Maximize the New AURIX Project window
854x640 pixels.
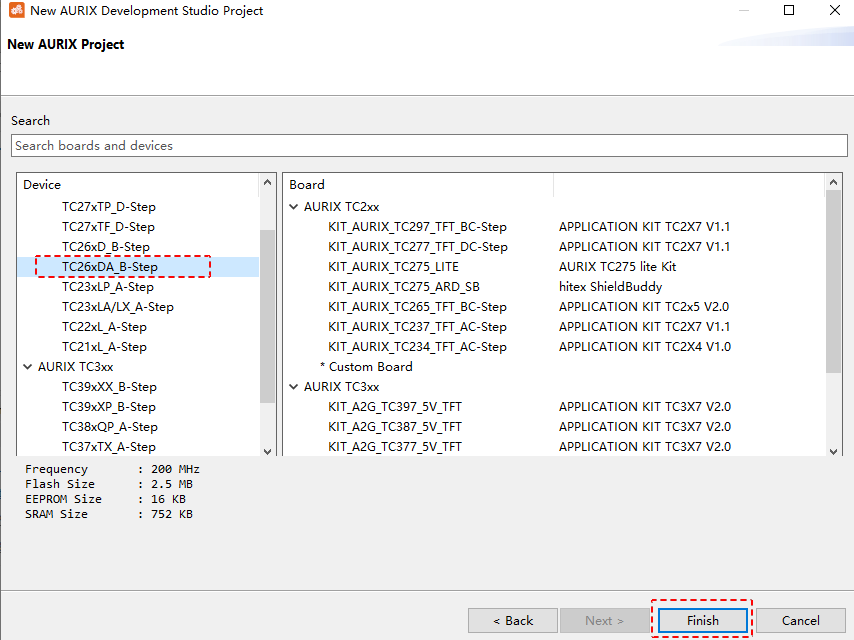pos(789,10)
